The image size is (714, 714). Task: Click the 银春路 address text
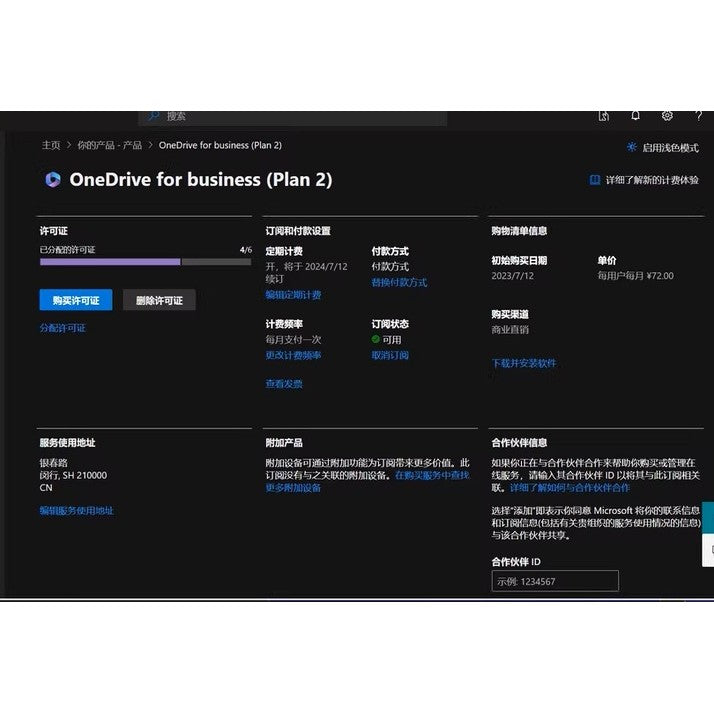point(54,463)
